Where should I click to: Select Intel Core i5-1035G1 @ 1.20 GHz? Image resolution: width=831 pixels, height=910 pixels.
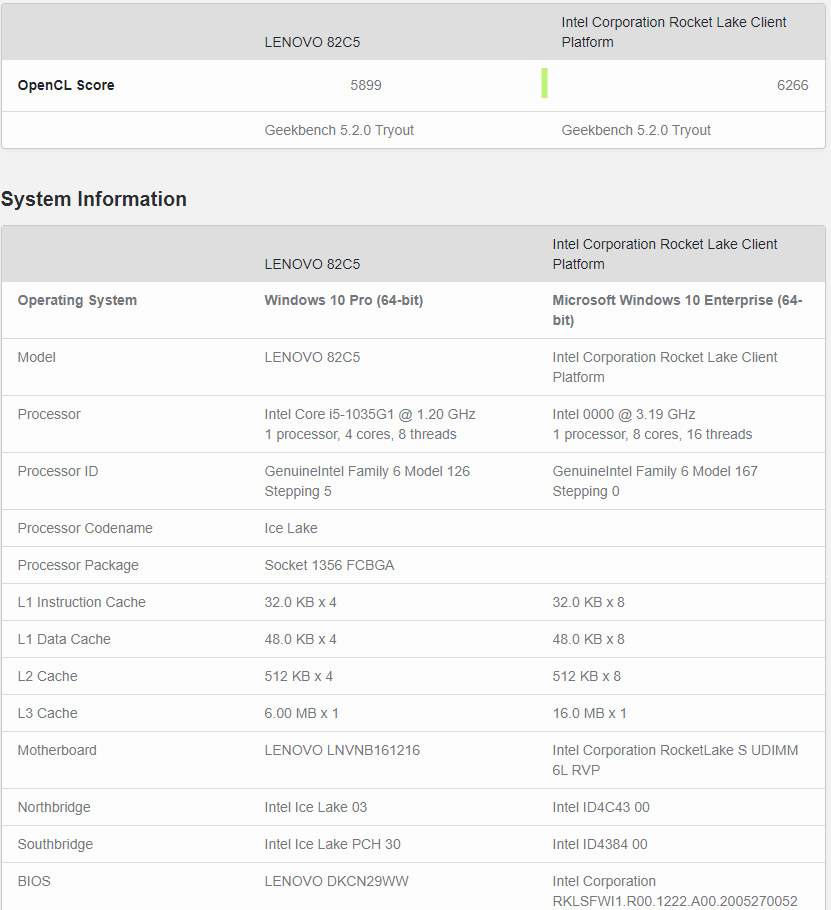(x=370, y=414)
